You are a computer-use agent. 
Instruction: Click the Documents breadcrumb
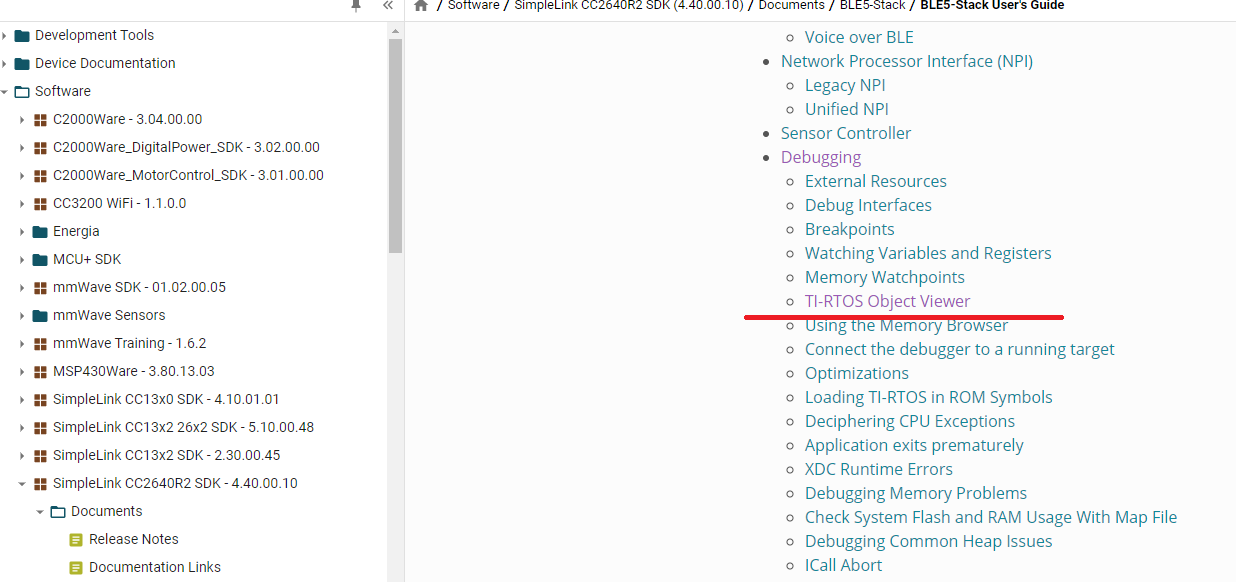point(792,5)
